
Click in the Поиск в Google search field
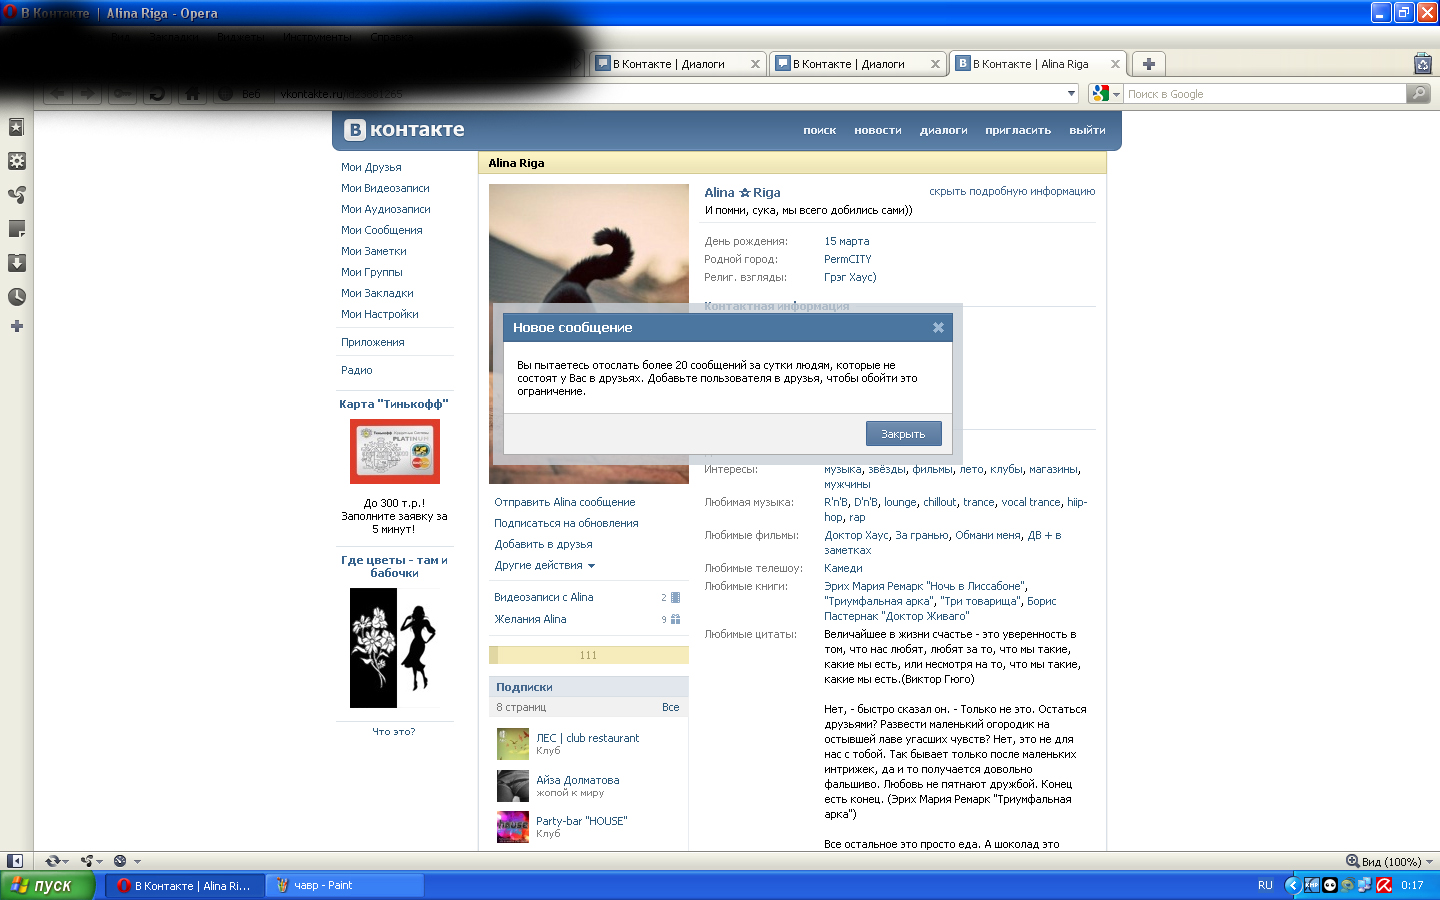[1265, 94]
